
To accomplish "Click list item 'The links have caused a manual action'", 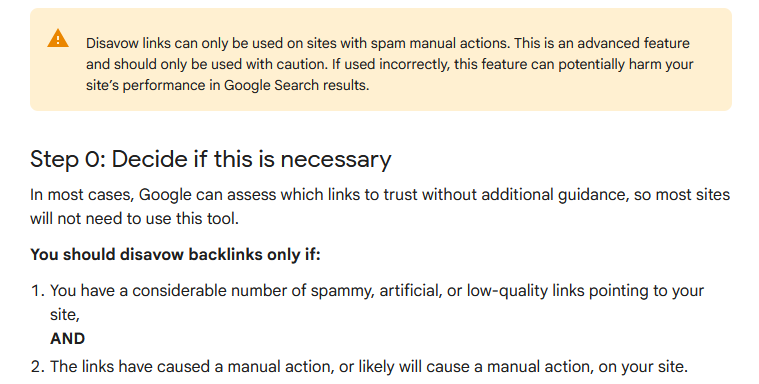I will tap(369, 367).
